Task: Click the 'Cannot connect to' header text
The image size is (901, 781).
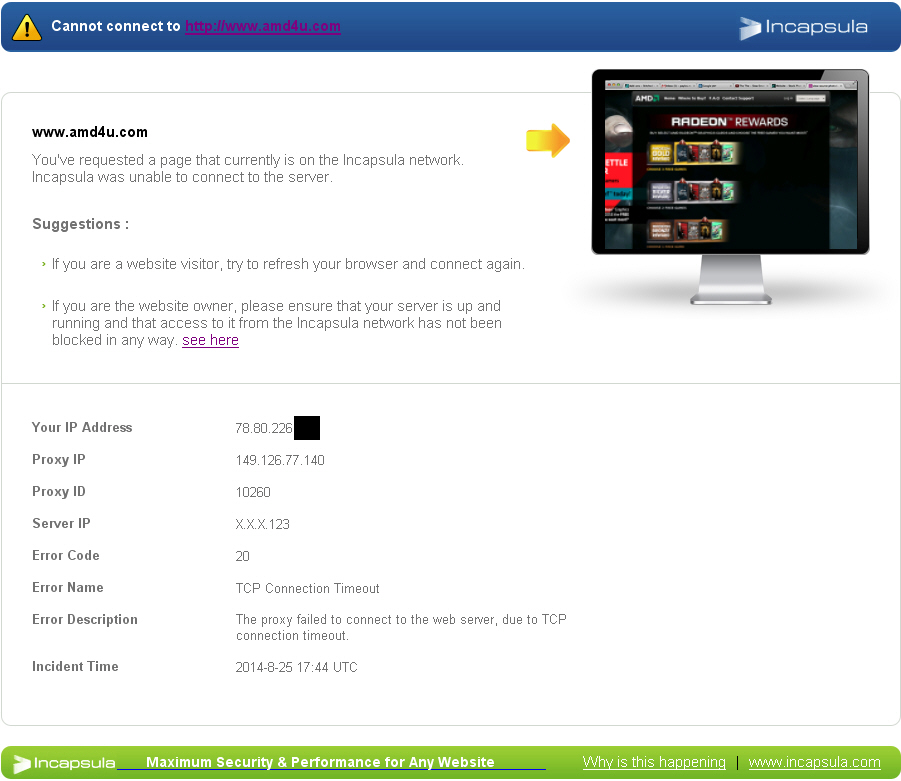Action: click(116, 26)
